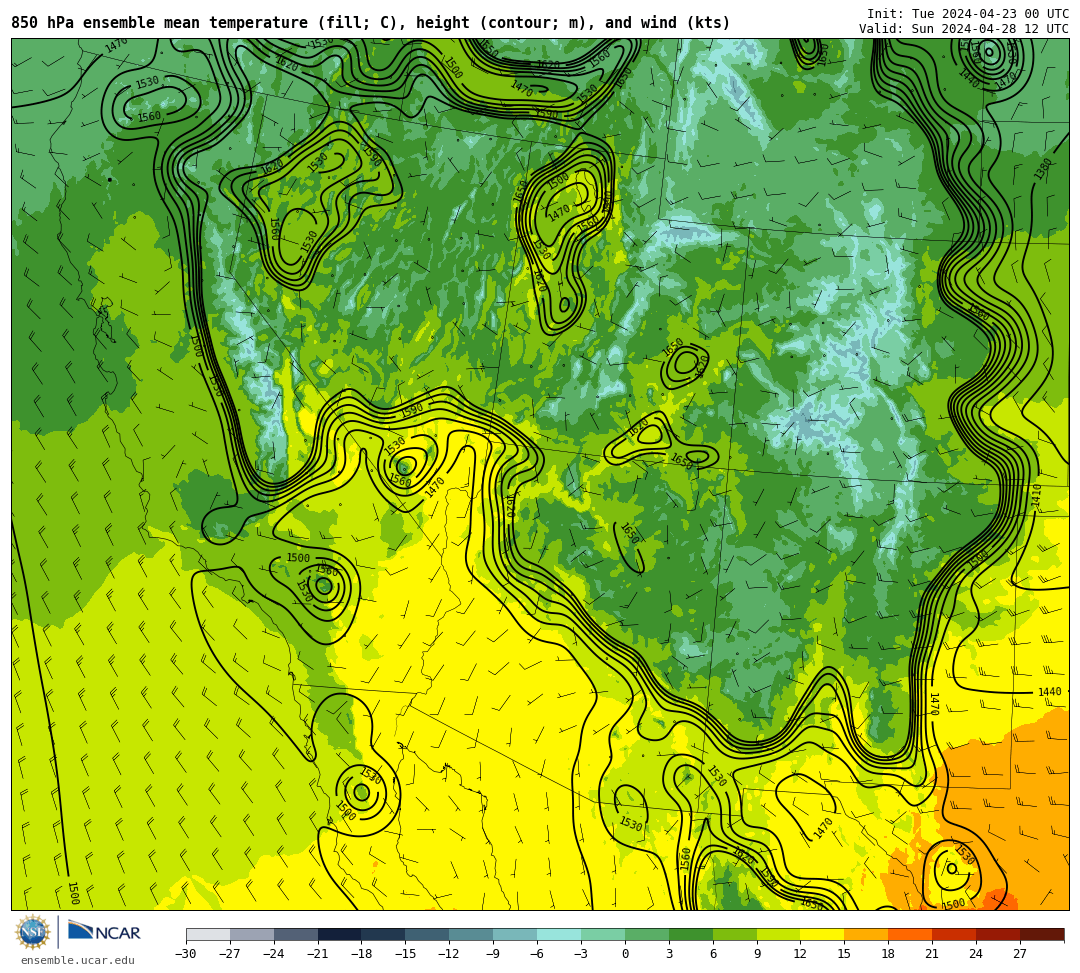Click the 18 colorbar tick label
1080x973 pixels.
click(889, 954)
